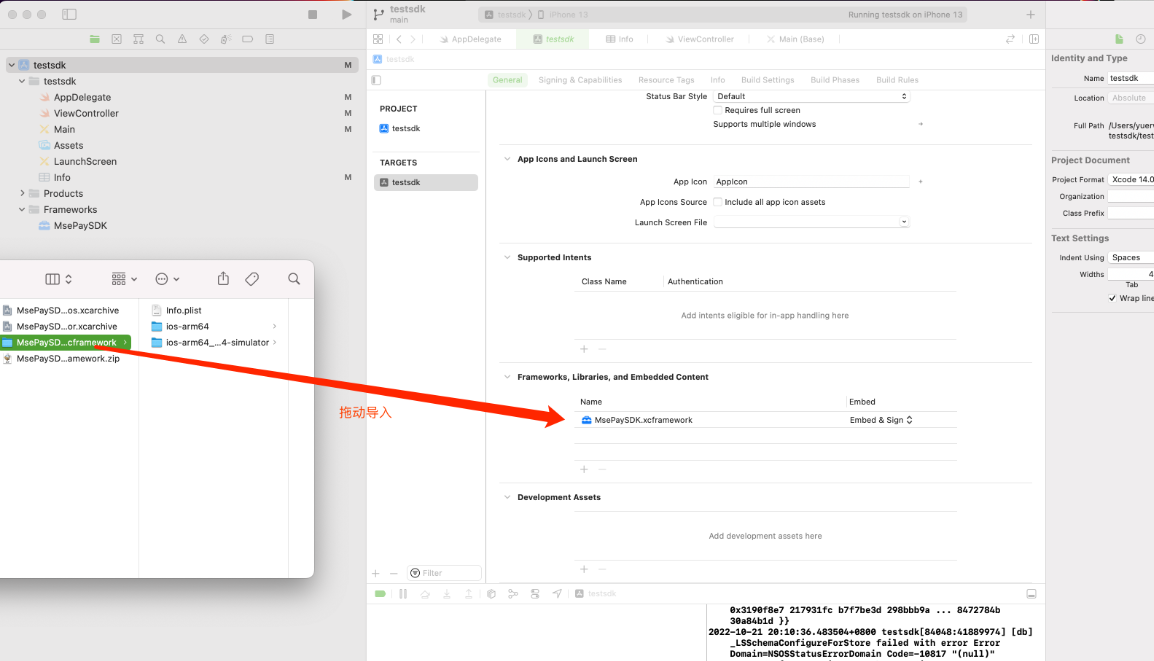The height and width of the screenshot is (661, 1154).
Task: Select ViewController file in project navigator
Action: [x=86, y=113]
